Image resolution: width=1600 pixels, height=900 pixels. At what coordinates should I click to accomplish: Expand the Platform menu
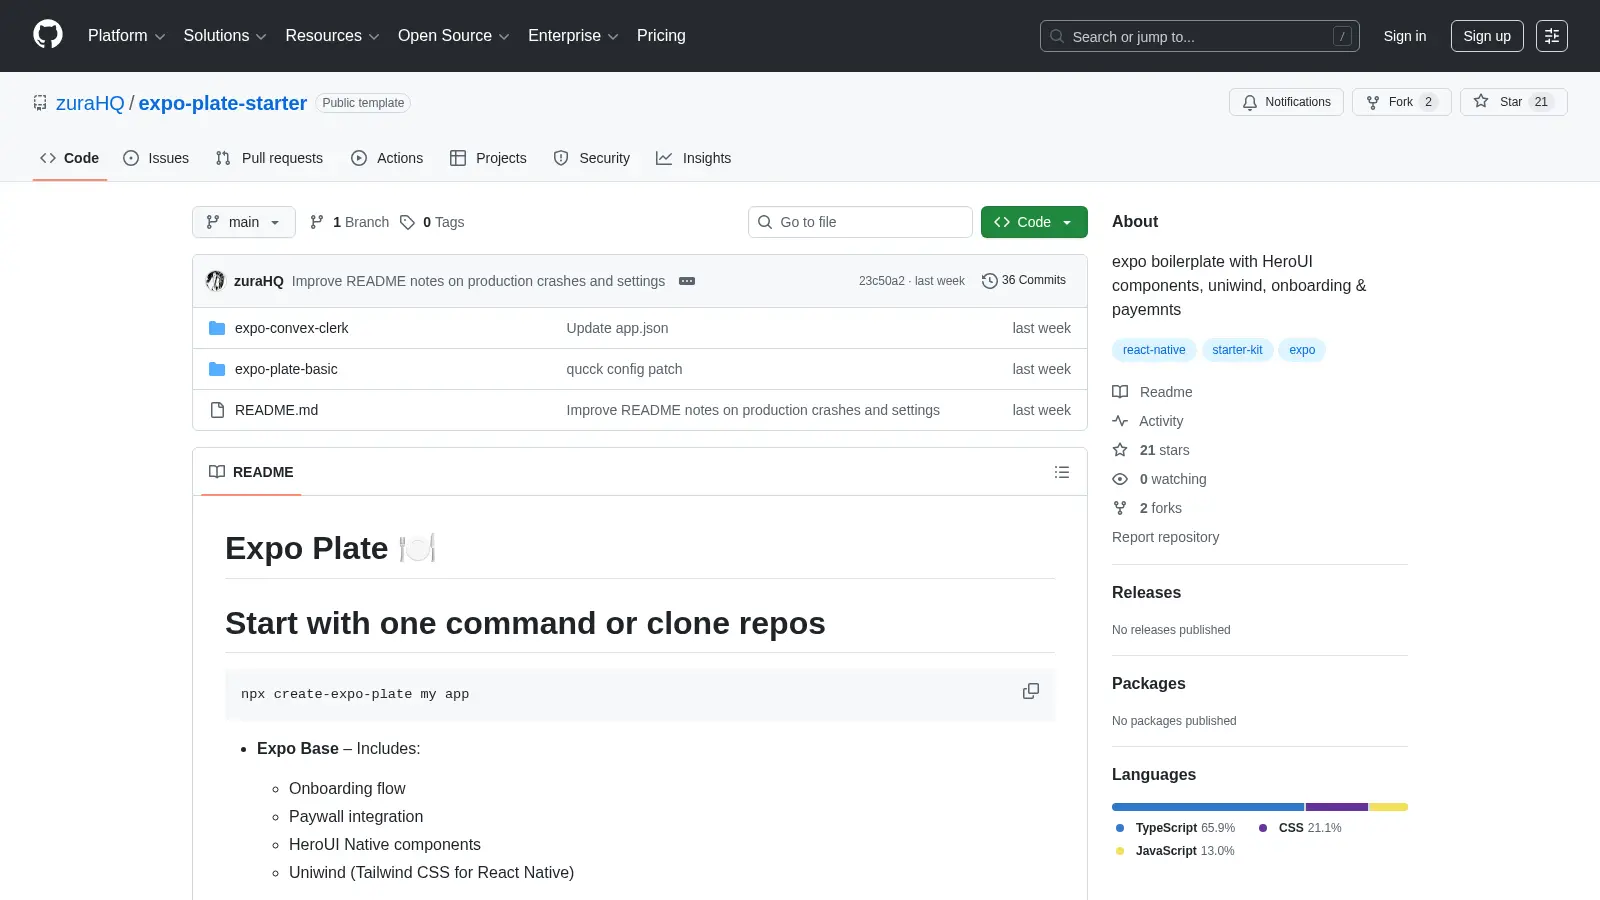point(126,36)
